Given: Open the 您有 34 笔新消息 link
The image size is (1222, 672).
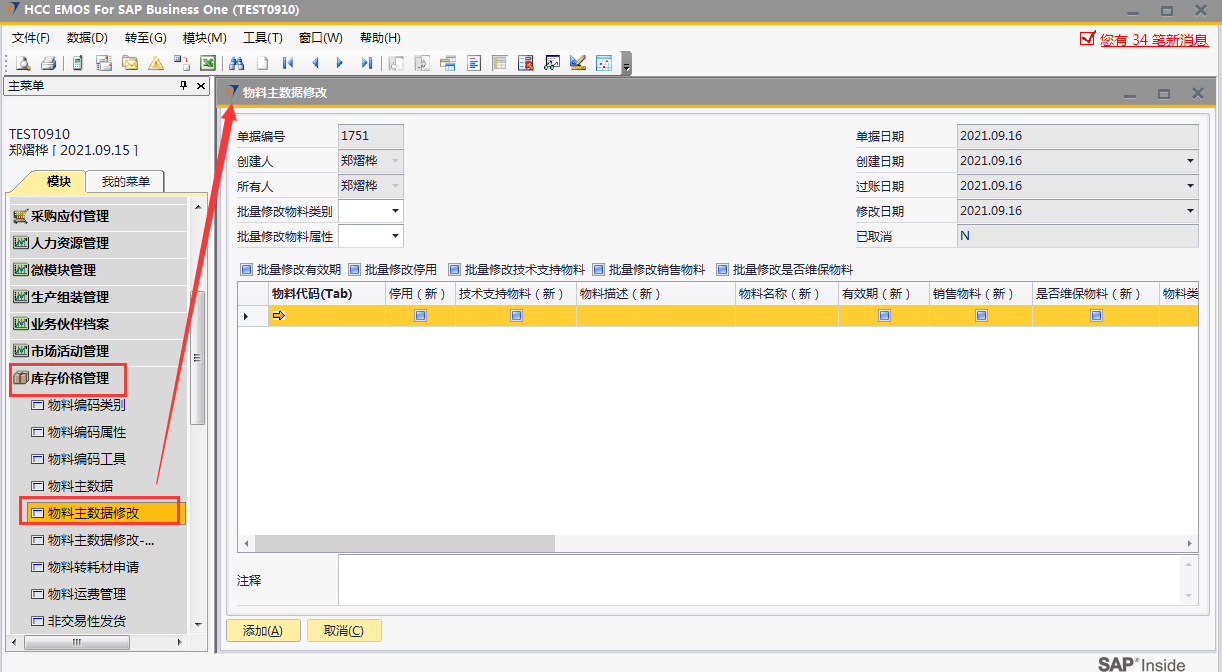Looking at the screenshot, I should tap(1153, 40).
